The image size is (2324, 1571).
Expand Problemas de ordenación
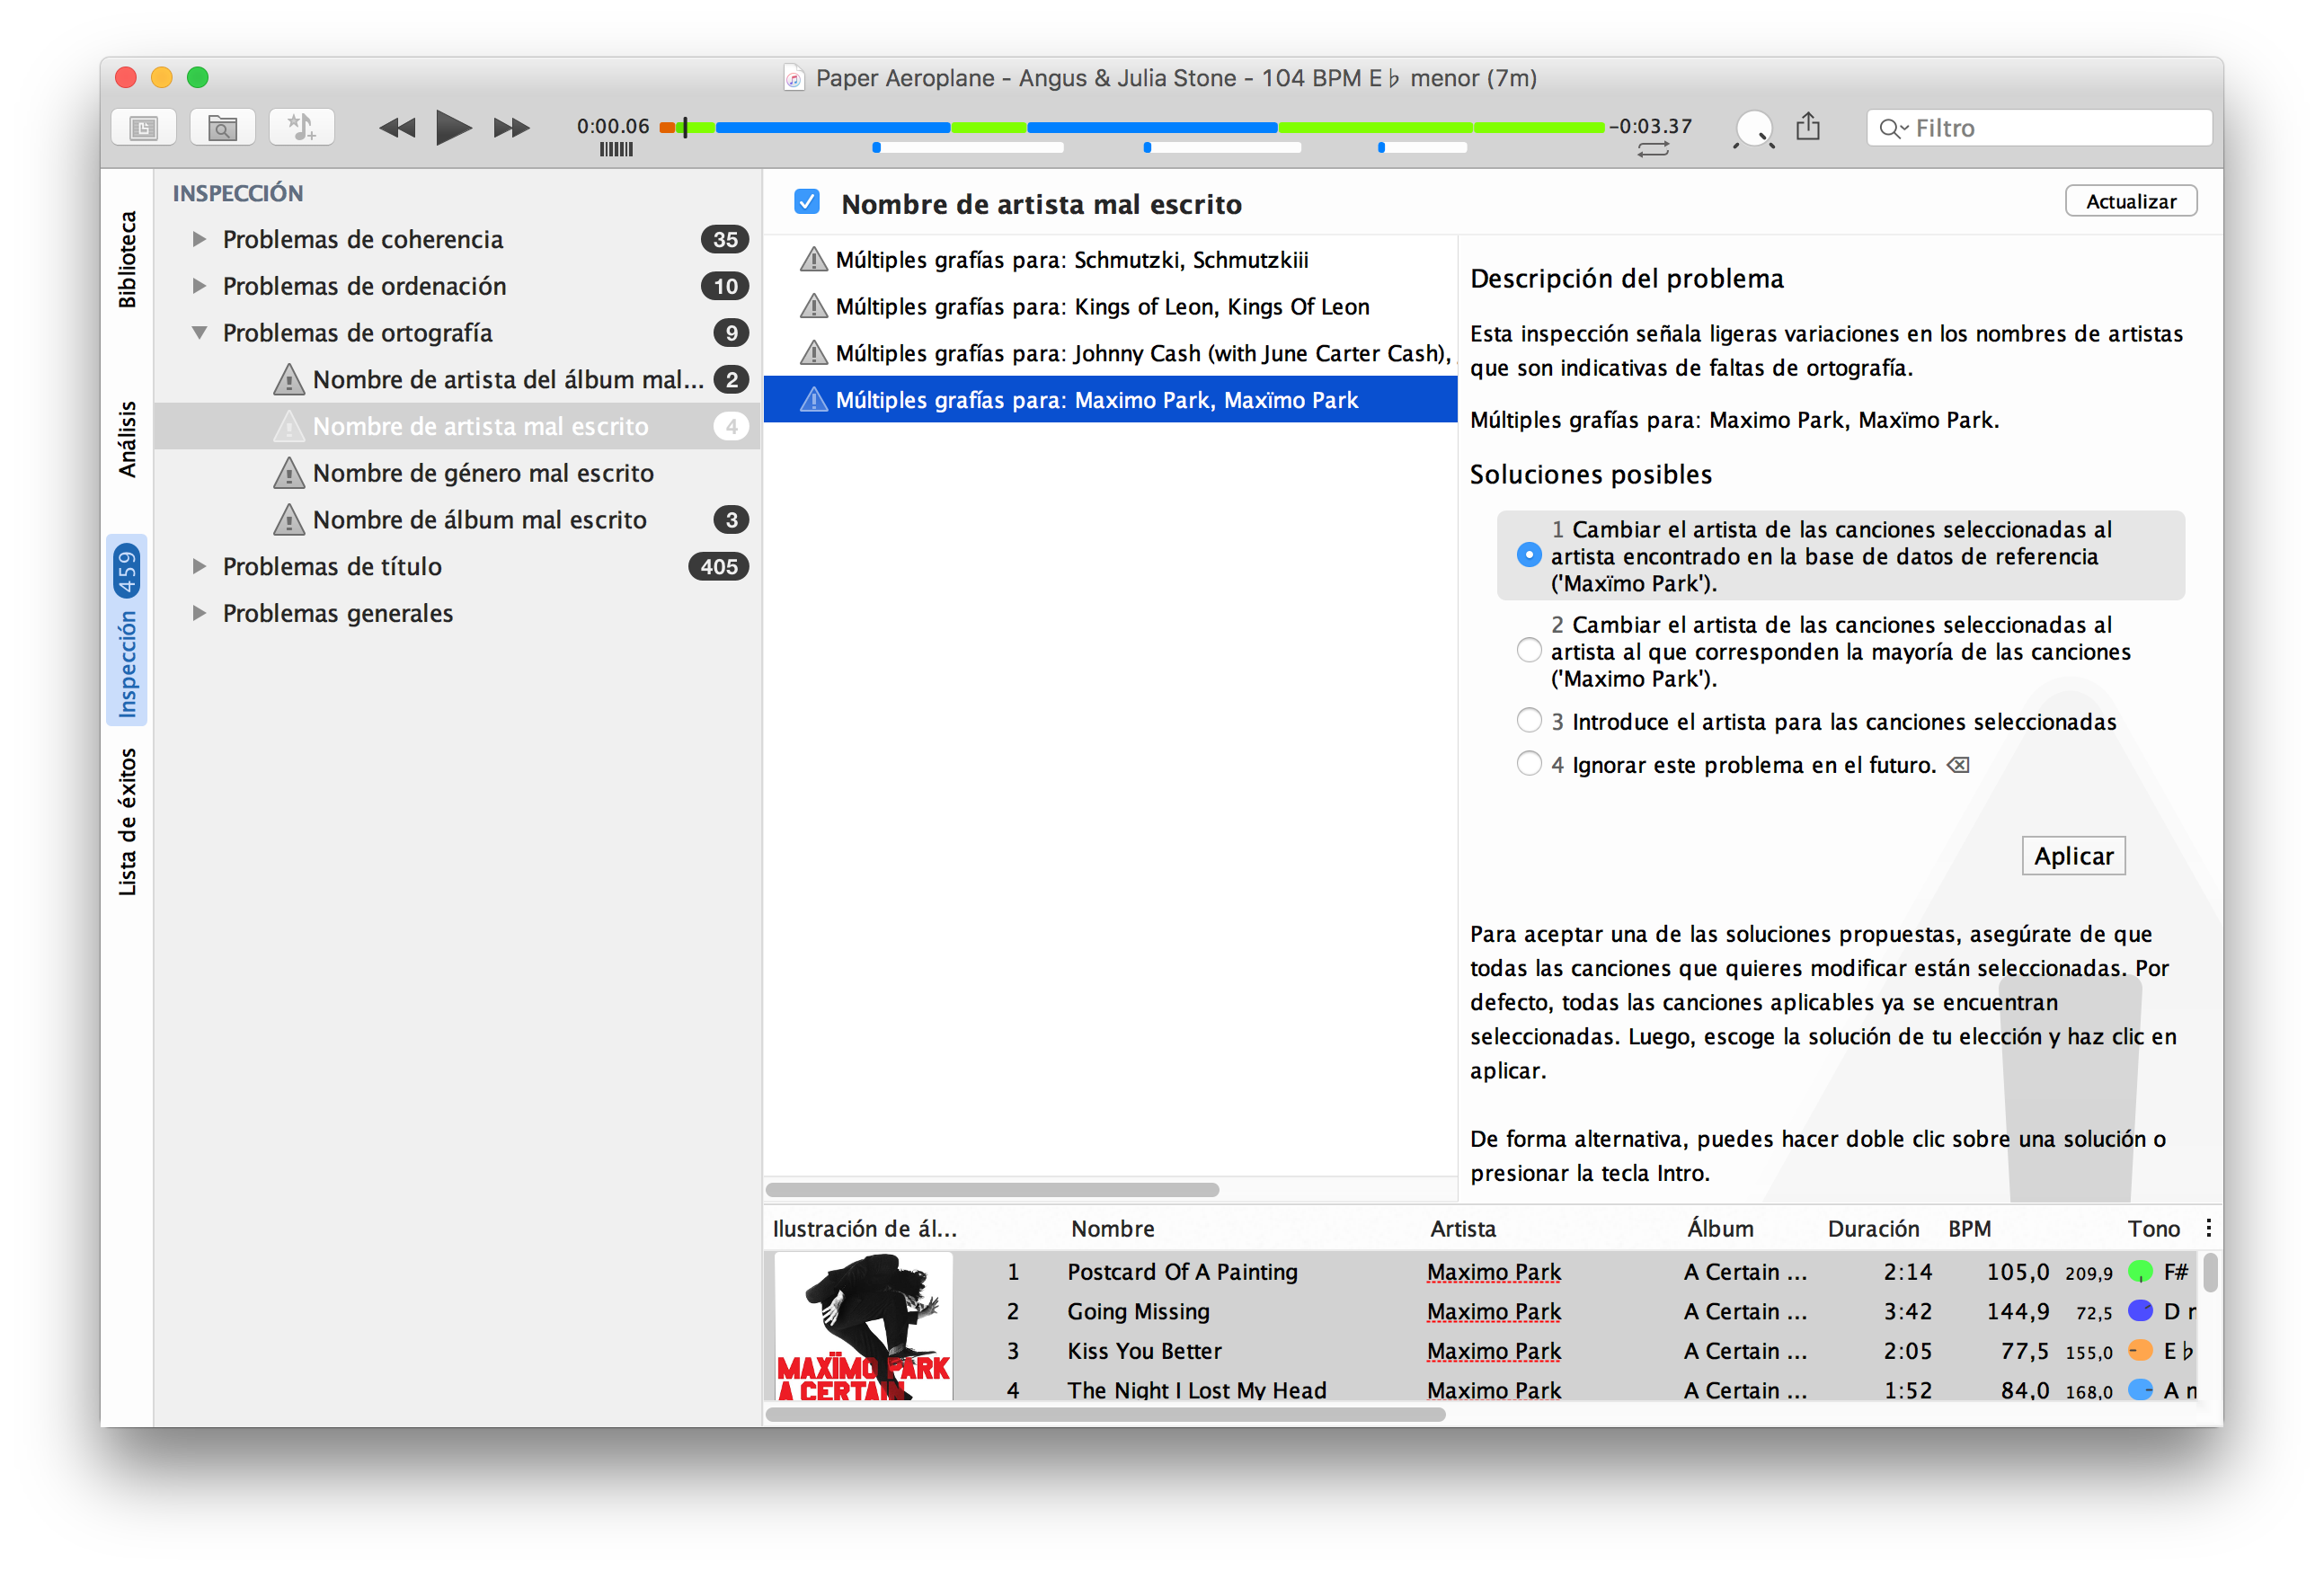click(199, 286)
